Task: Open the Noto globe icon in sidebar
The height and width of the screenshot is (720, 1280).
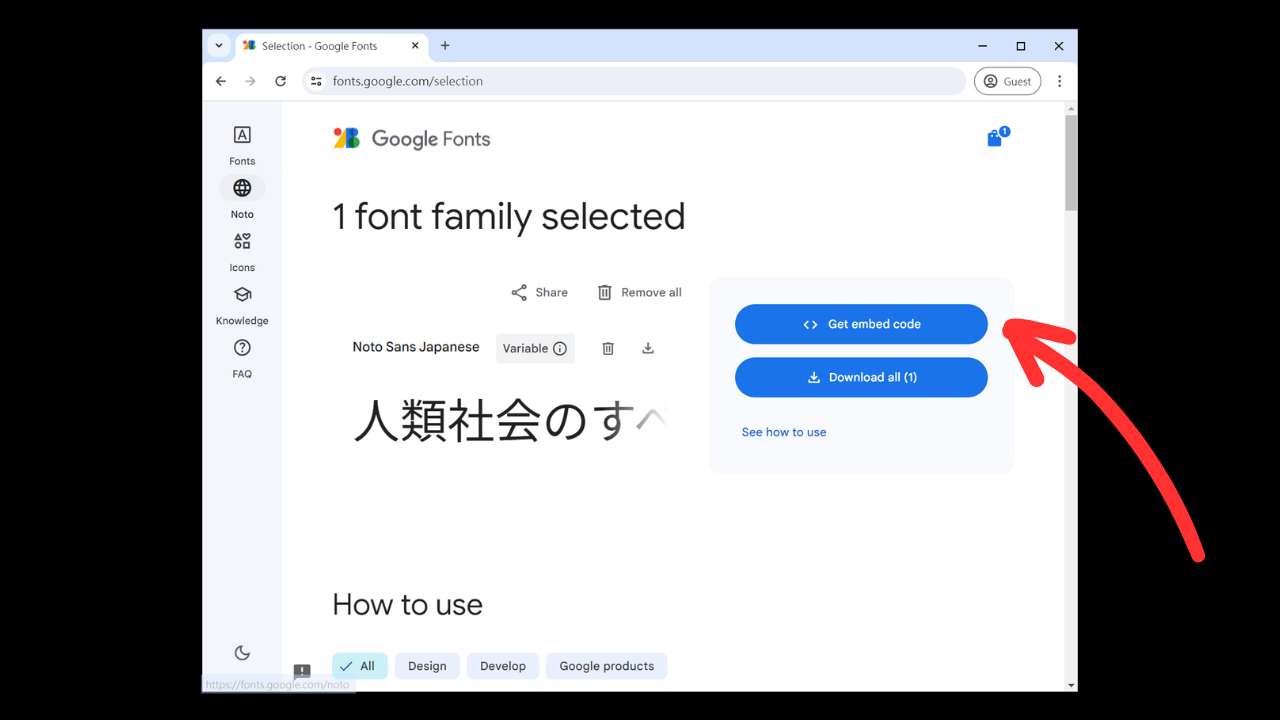Action: (242, 188)
